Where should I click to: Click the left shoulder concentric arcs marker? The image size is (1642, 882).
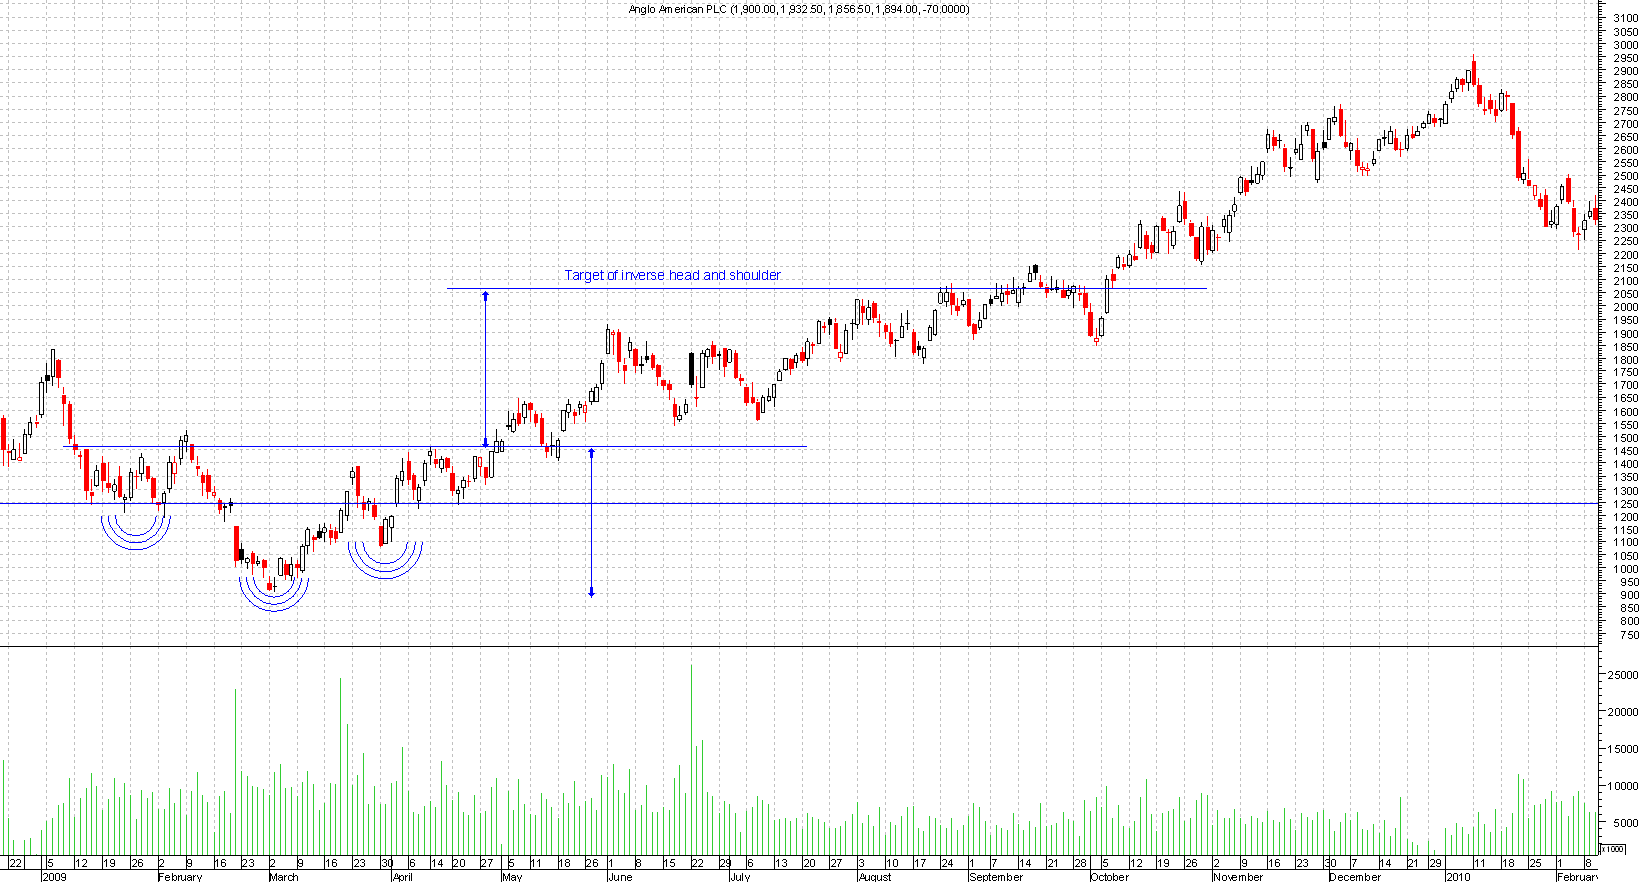tap(136, 532)
